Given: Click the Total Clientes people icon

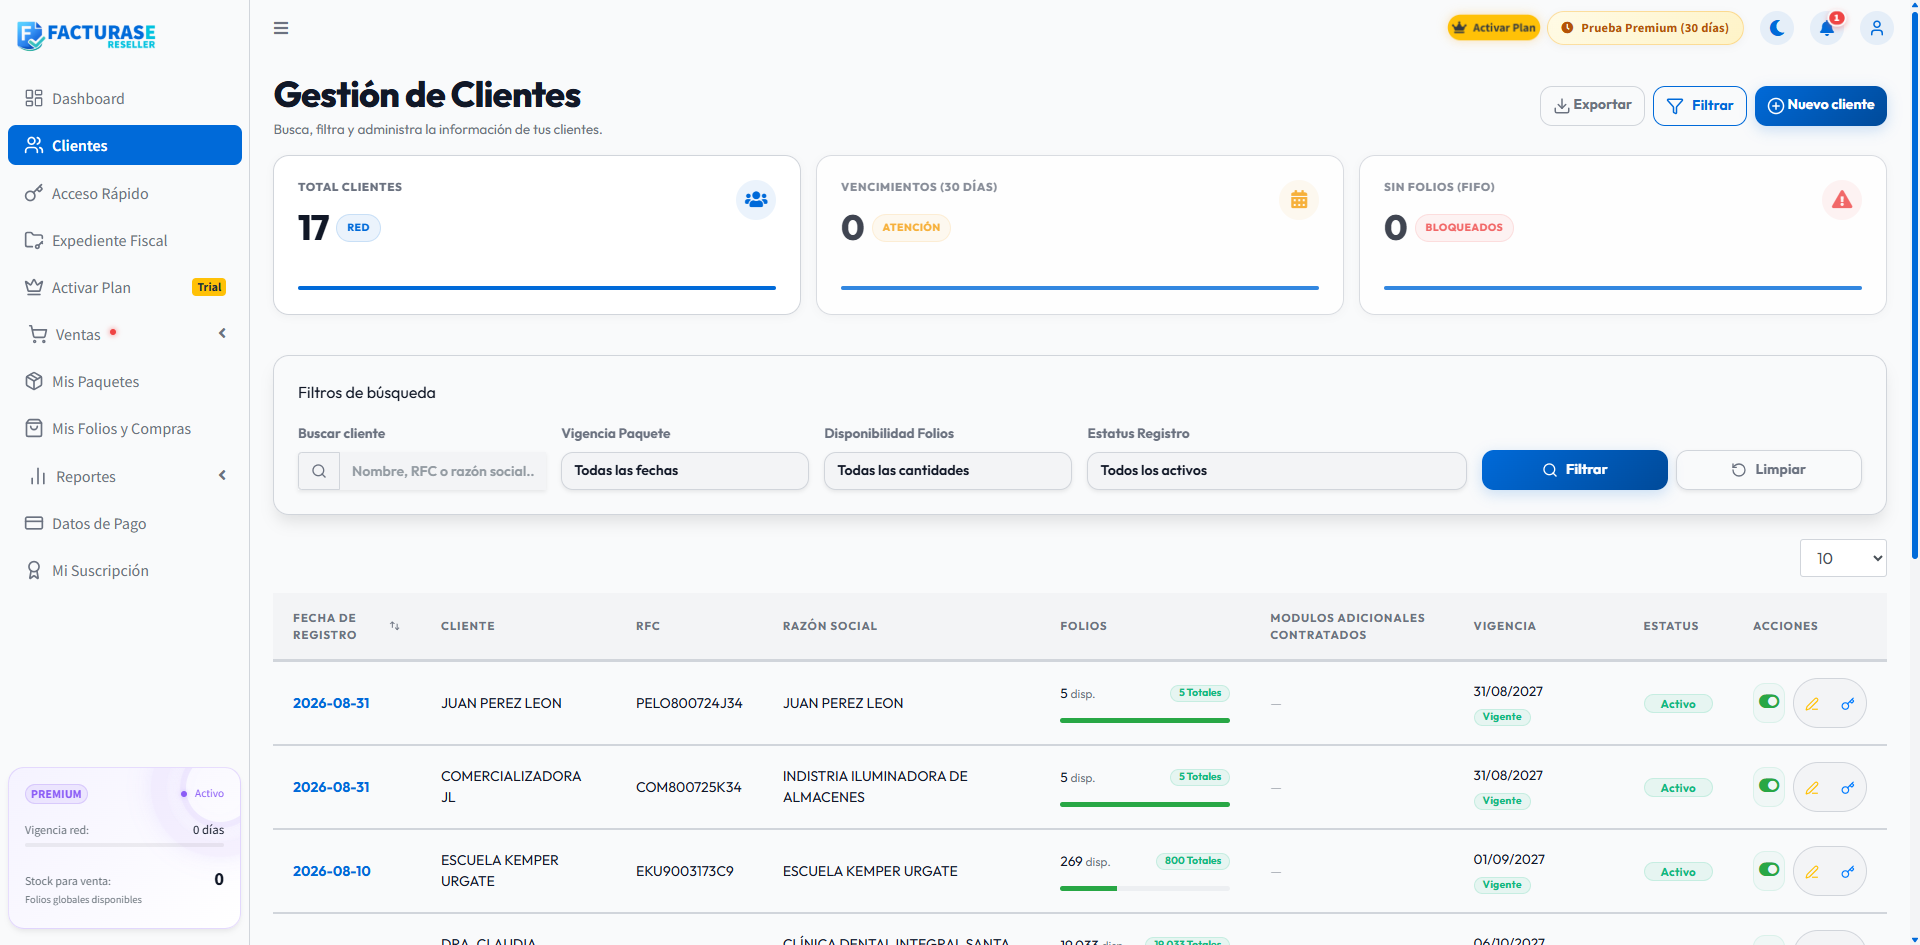Looking at the screenshot, I should tap(756, 200).
